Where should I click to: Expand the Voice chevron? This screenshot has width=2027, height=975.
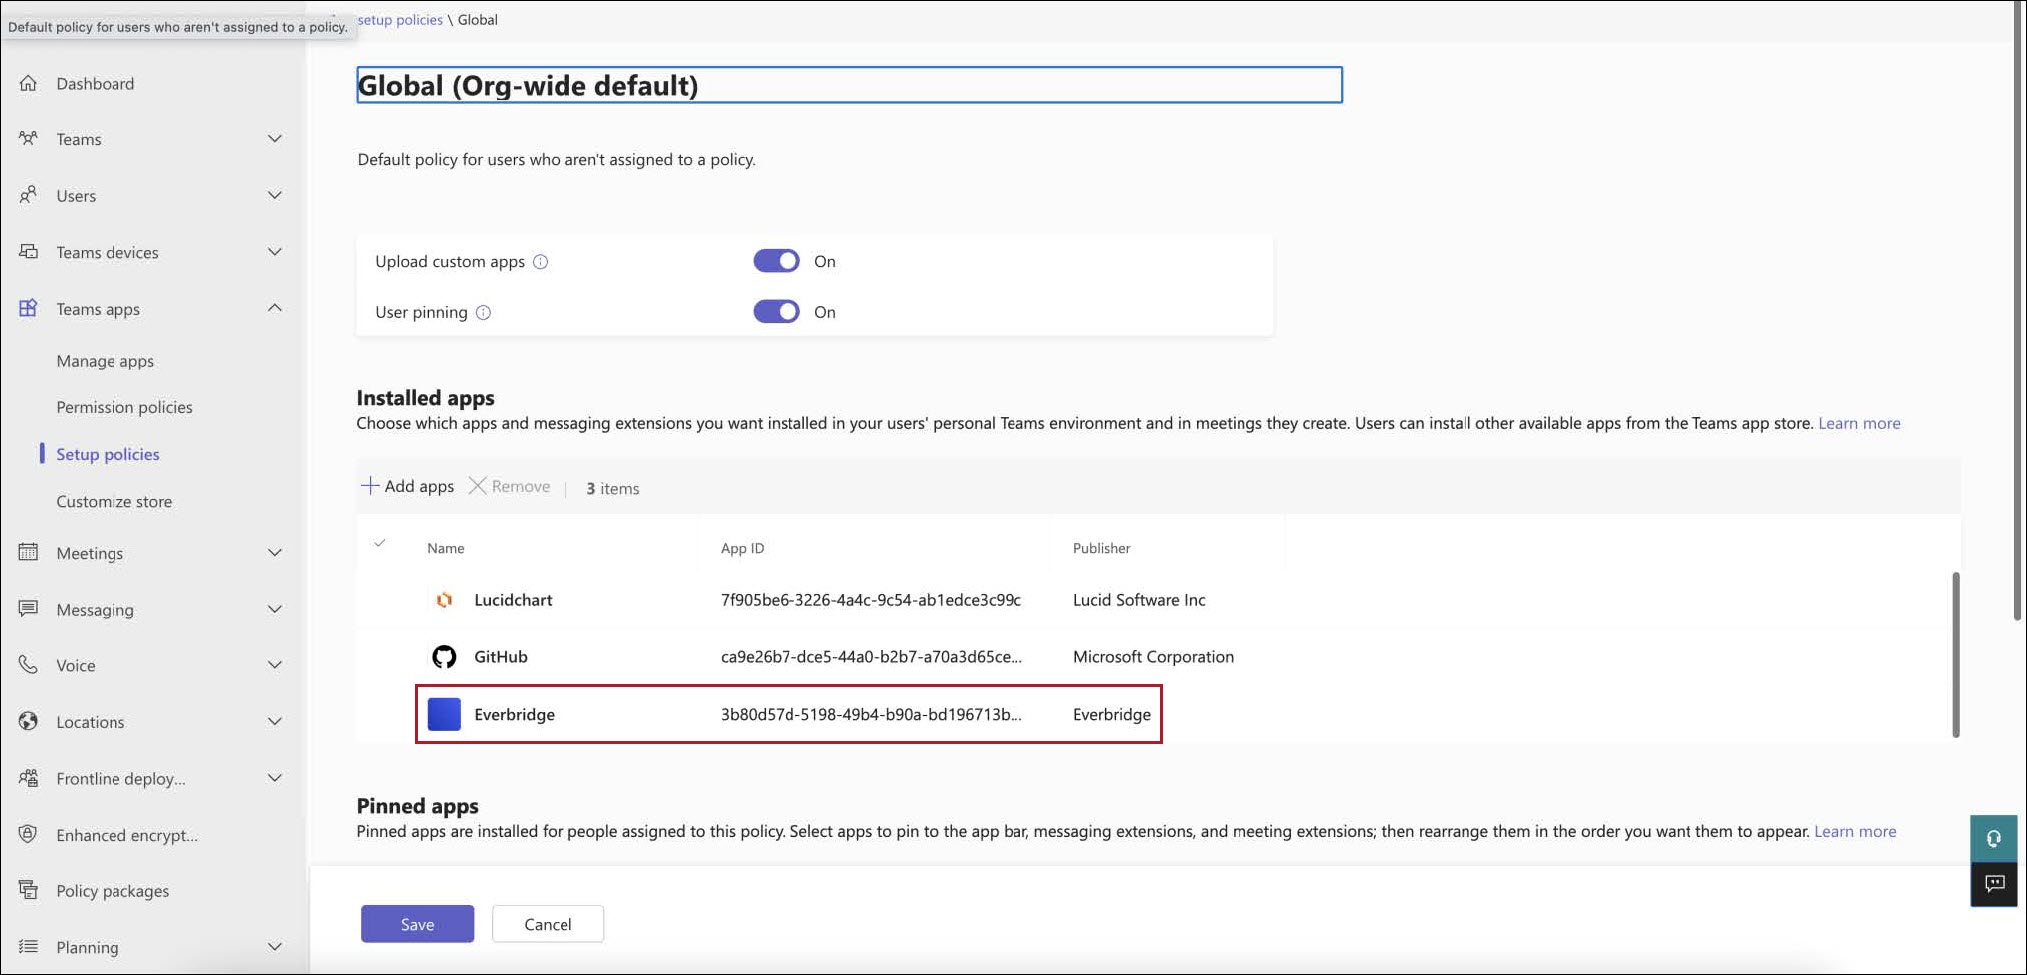[x=274, y=665]
